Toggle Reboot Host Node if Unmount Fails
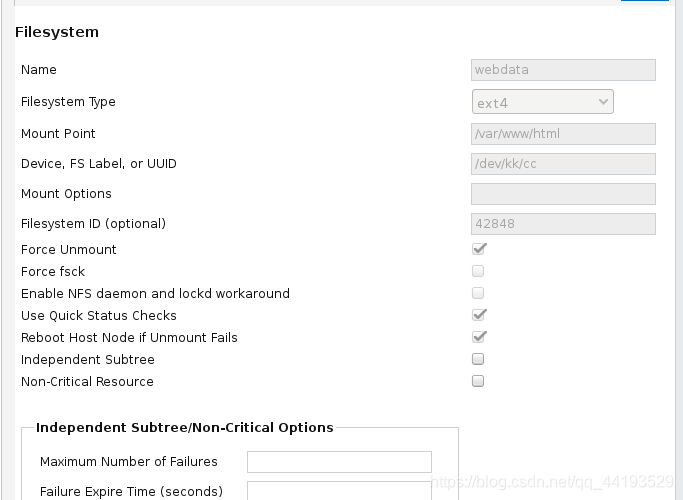683x500 pixels. tap(478, 337)
